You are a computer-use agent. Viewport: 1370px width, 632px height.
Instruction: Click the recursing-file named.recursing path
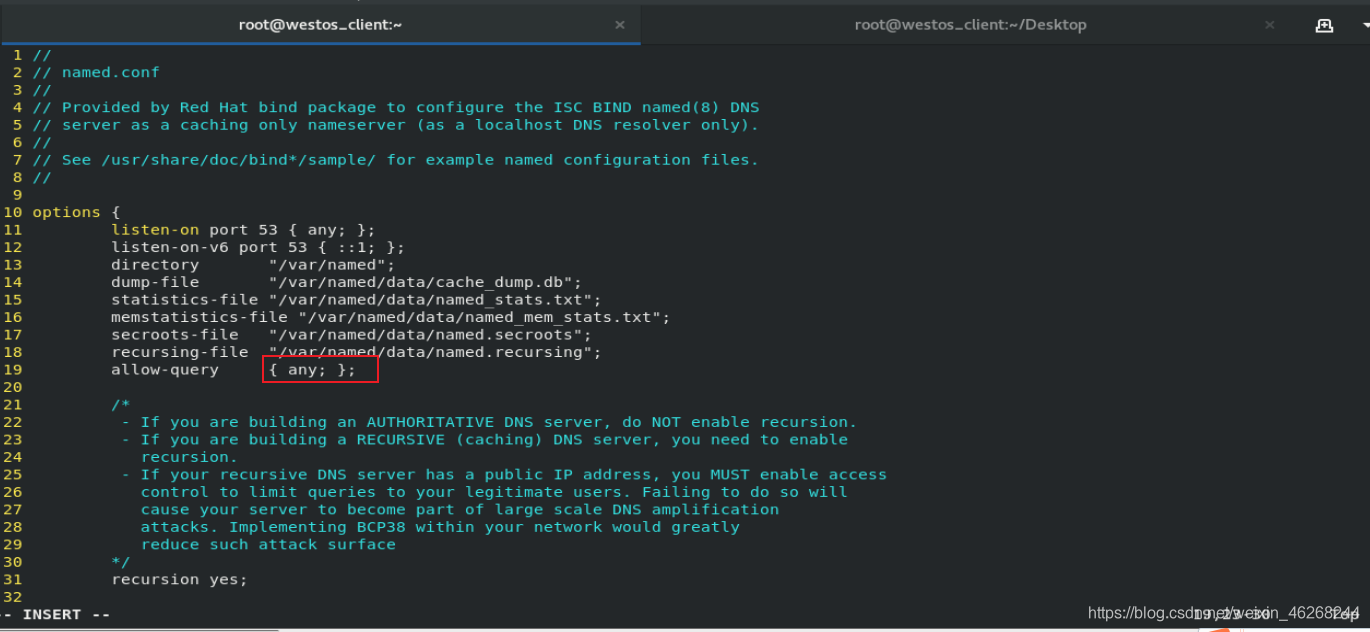(x=435, y=352)
